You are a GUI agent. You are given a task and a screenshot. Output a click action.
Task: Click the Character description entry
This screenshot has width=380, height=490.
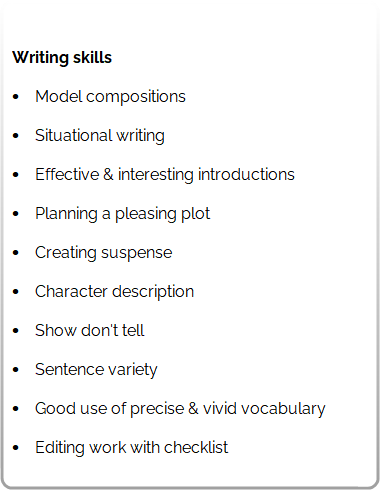tap(115, 292)
